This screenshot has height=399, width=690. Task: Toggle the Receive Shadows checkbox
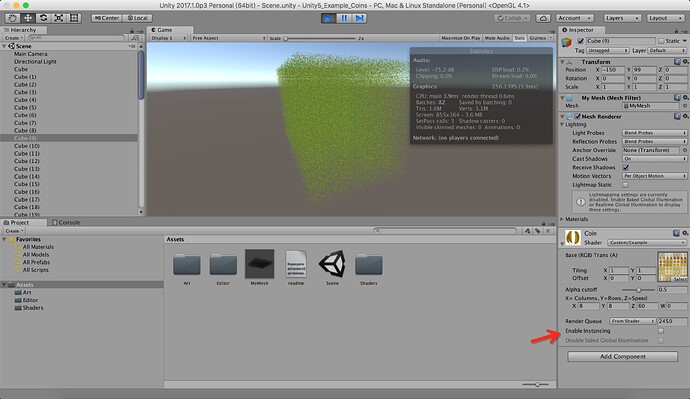(625, 168)
